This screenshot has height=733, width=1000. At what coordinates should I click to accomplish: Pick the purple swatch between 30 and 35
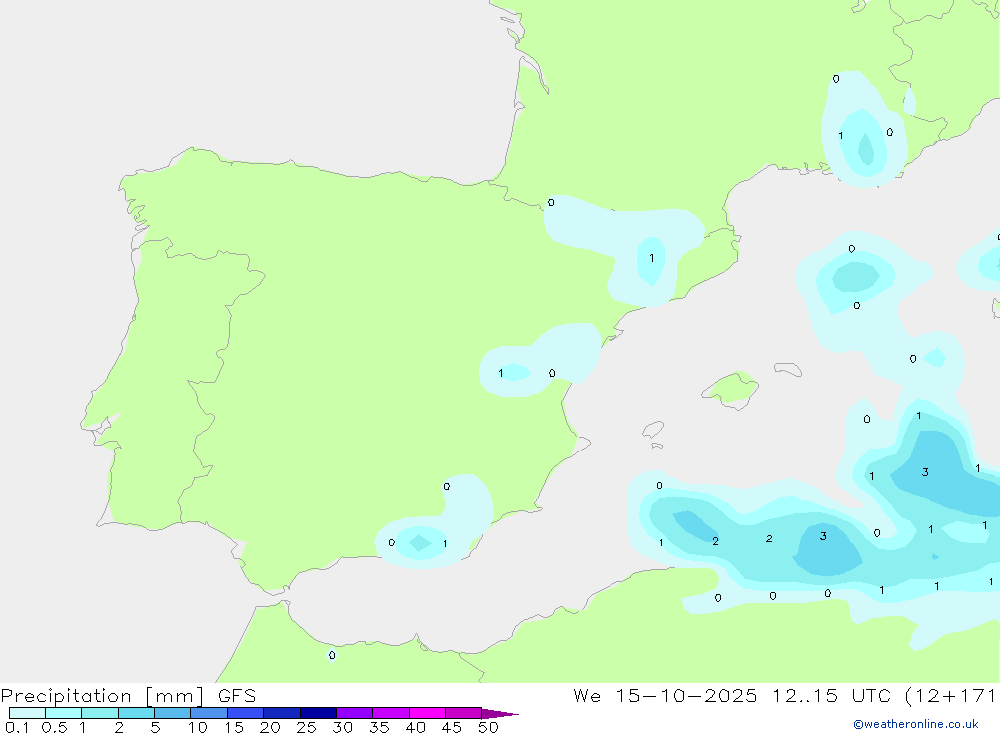click(x=355, y=713)
